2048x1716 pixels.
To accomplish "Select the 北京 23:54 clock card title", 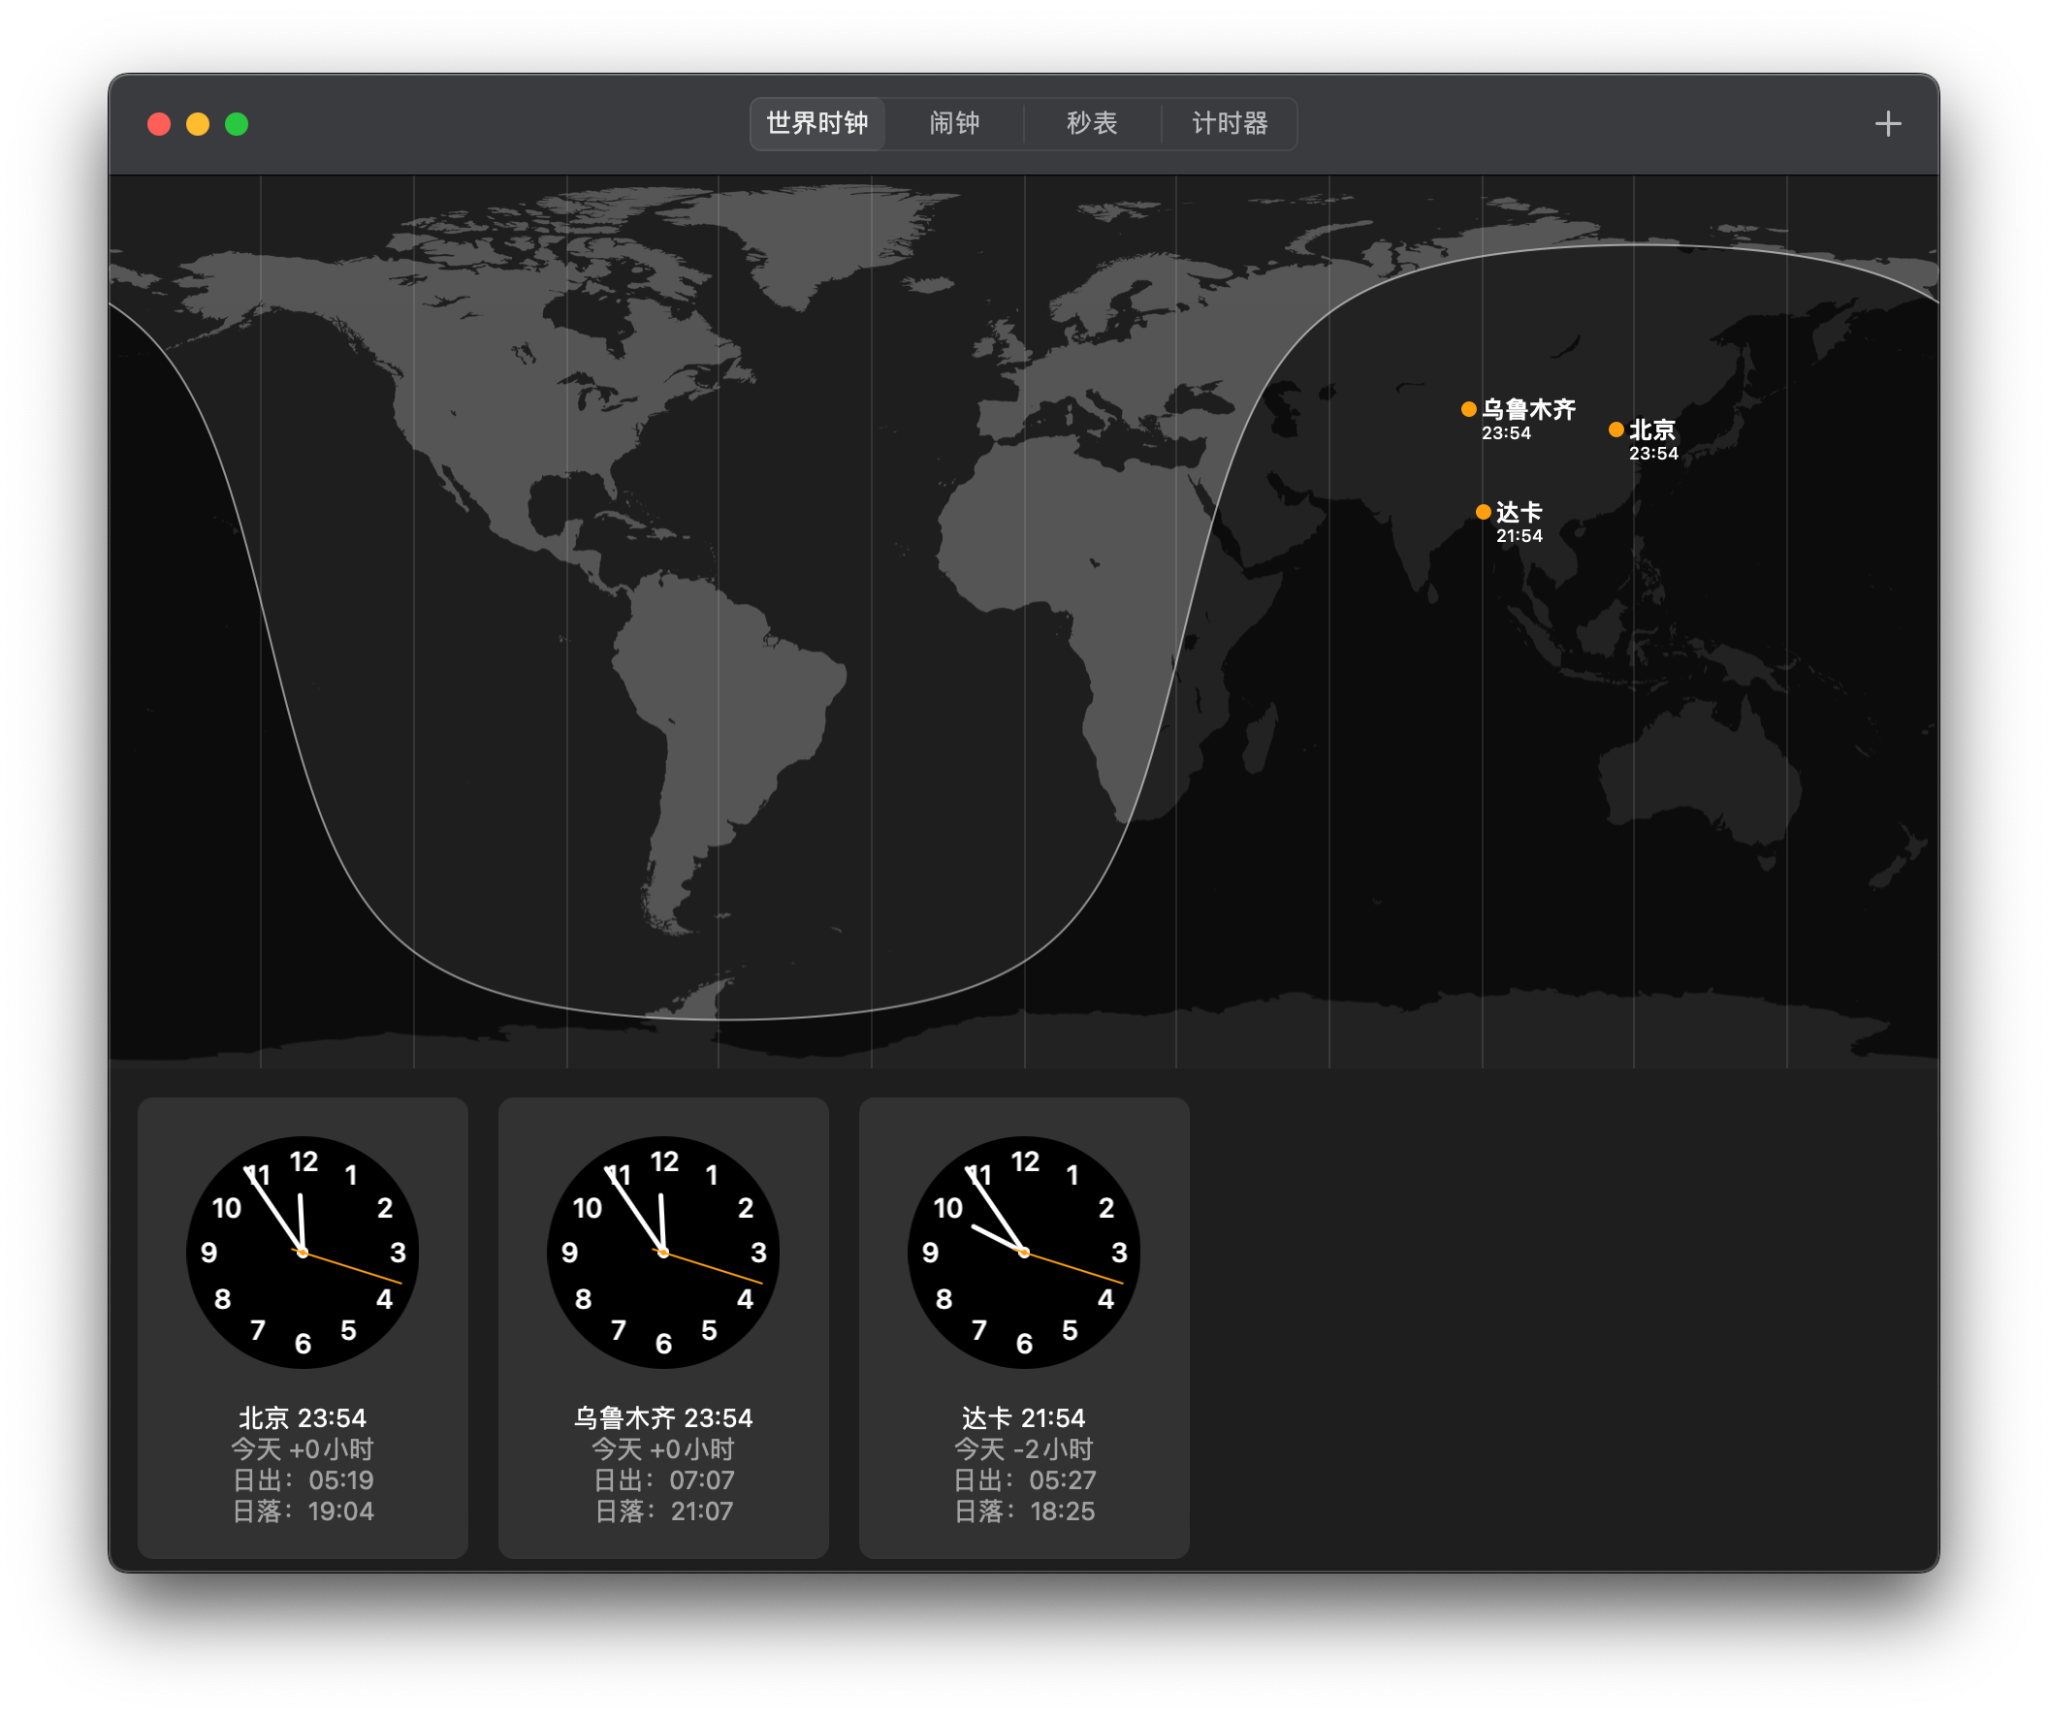I will [303, 1417].
